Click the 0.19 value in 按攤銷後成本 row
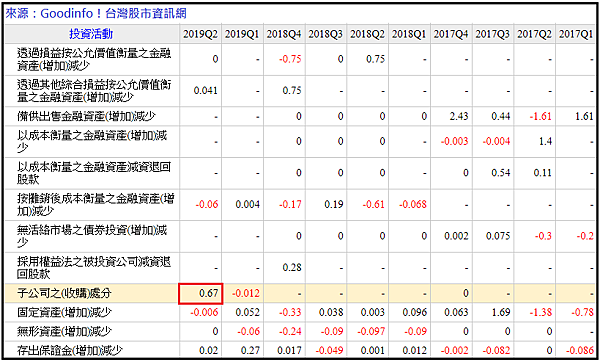Image resolution: width=600 pixels, height=362 pixels. [x=334, y=204]
